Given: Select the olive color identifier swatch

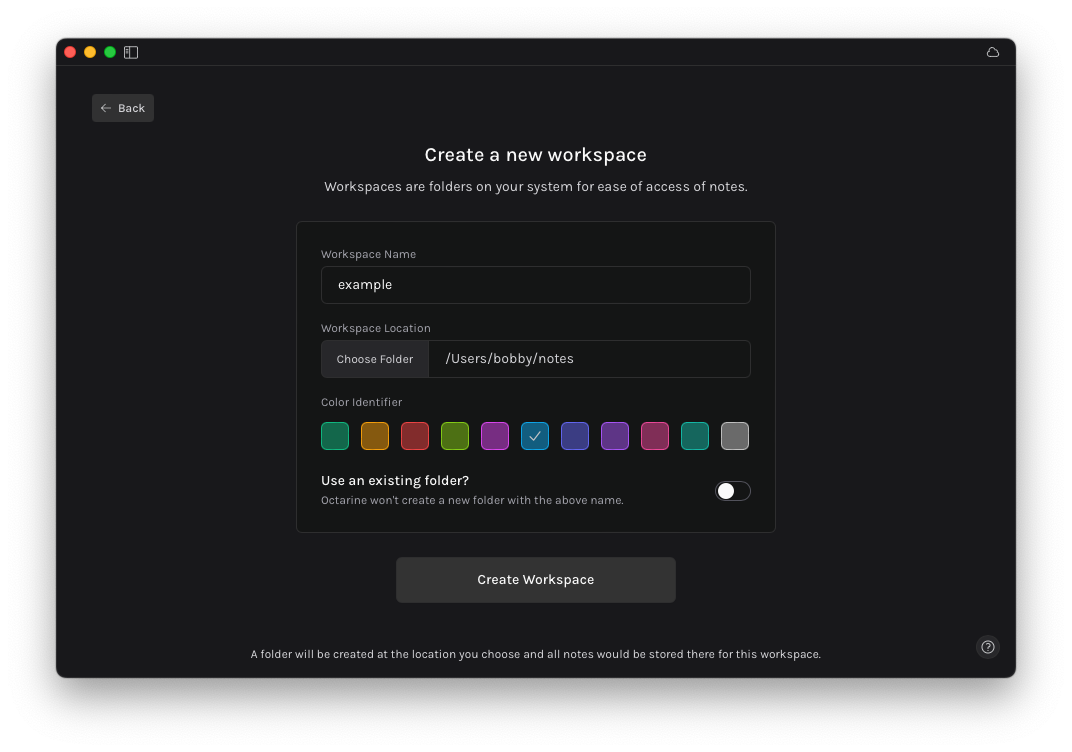Looking at the screenshot, I should point(455,436).
